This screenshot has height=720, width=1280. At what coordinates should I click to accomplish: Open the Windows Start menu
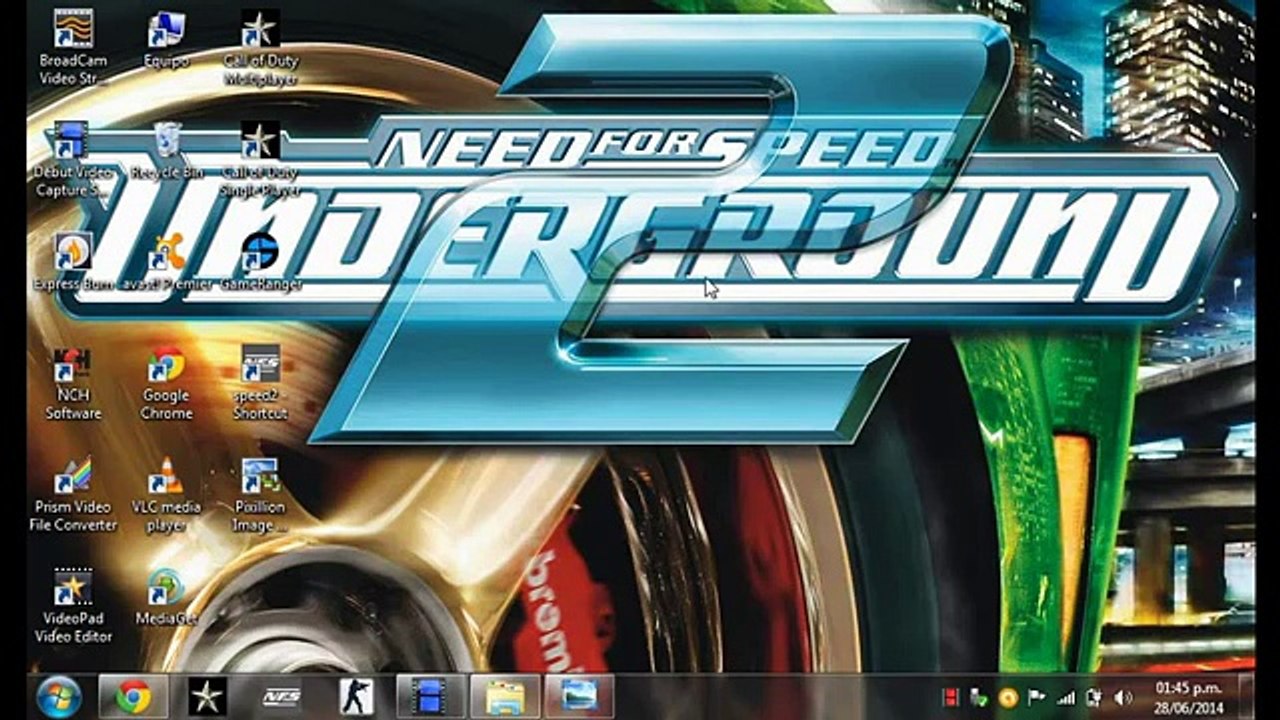tap(58, 696)
